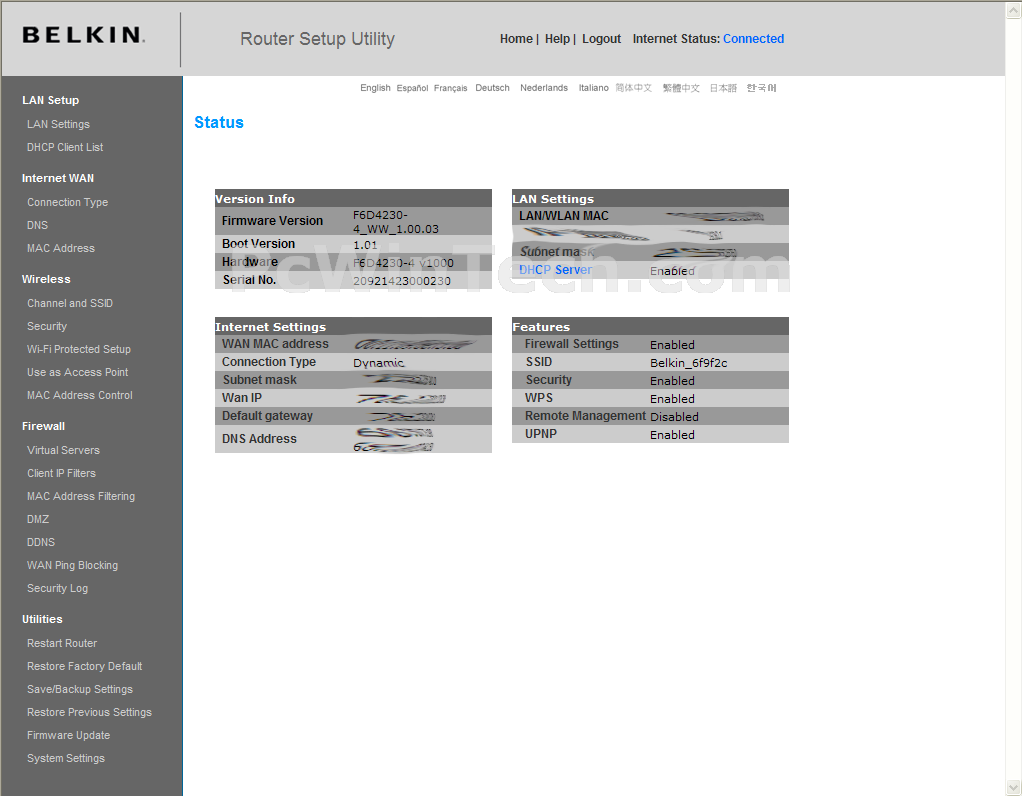Click the SSID value Belkin_6f9f2c
Image resolution: width=1022 pixels, height=796 pixels.
pos(688,363)
